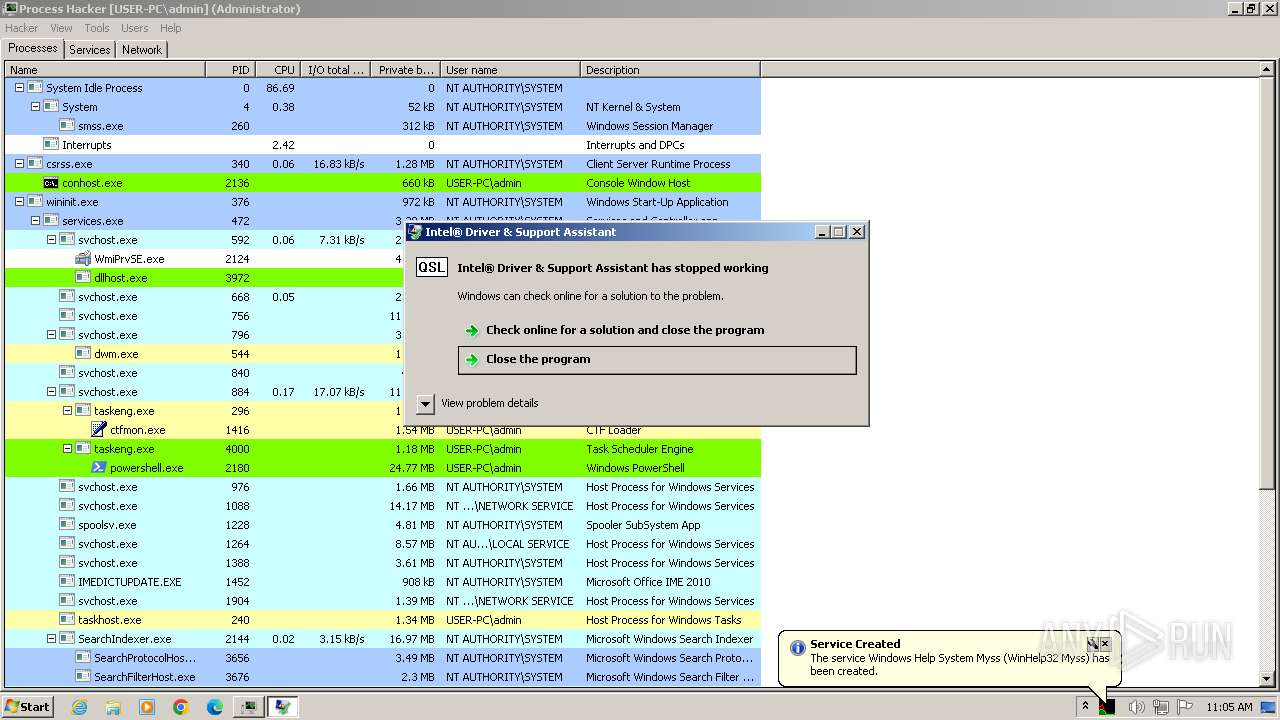Open the Users menu

point(134,28)
